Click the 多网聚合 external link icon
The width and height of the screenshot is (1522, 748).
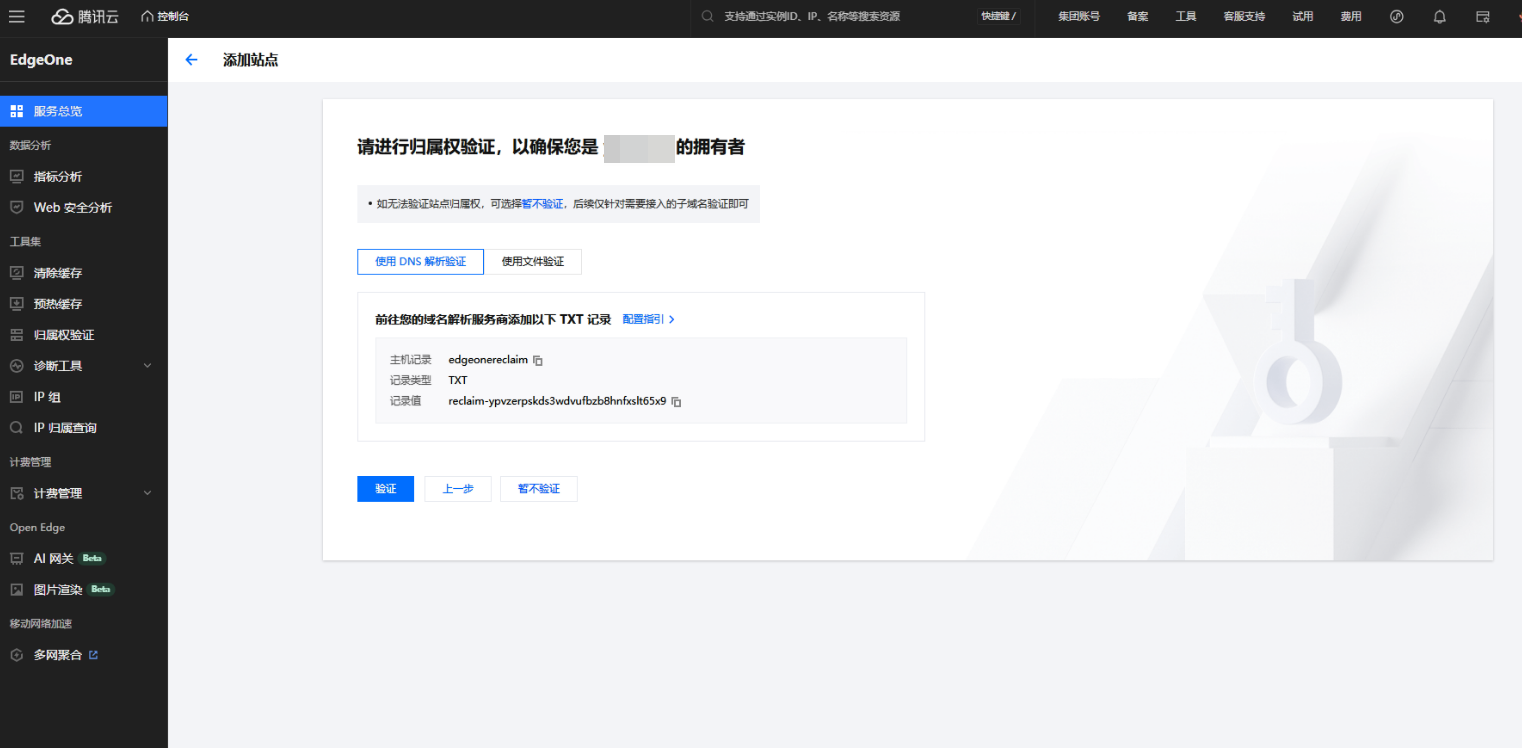94,655
